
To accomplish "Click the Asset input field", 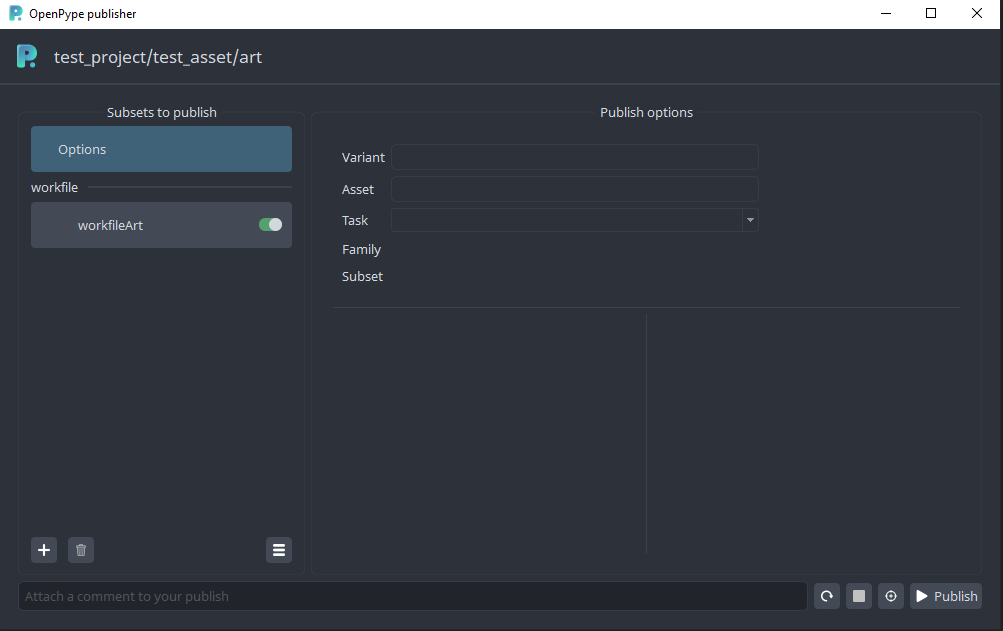I will [574, 189].
